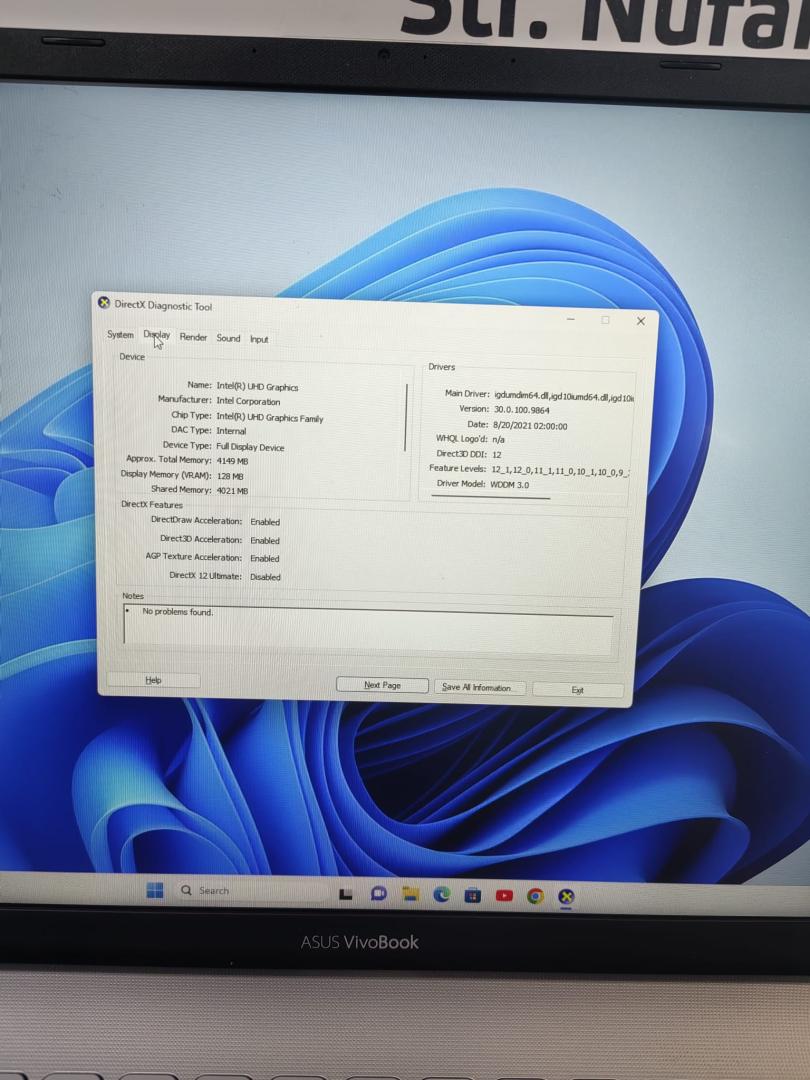Launch Microsoft Edge from the taskbar

442,894
